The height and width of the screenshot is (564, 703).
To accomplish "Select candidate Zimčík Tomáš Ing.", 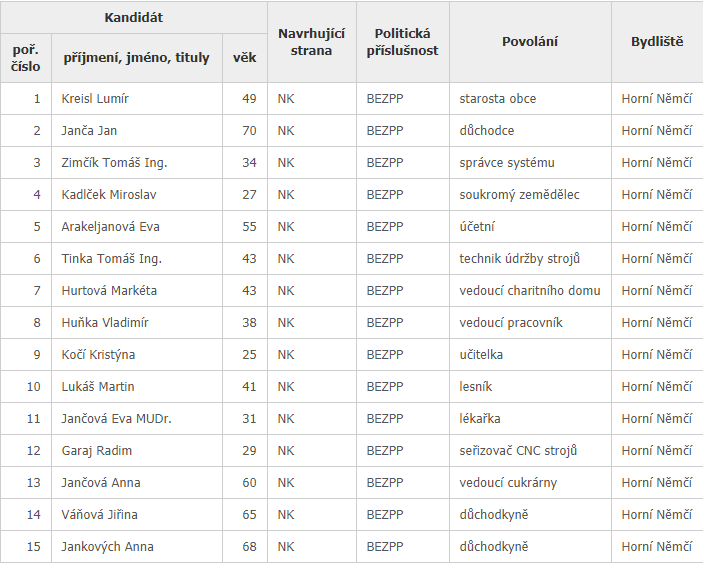I will pos(114,163).
